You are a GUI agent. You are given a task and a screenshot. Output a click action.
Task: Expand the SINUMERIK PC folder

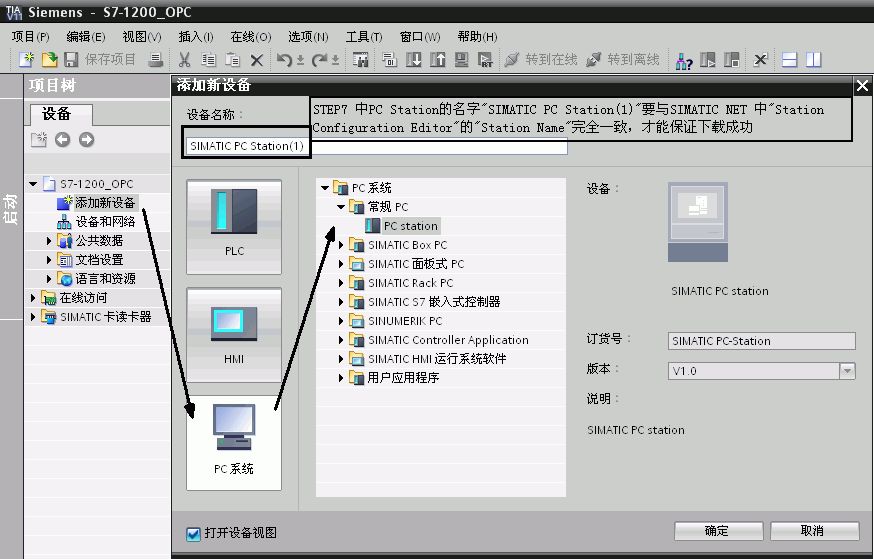[x=341, y=320]
